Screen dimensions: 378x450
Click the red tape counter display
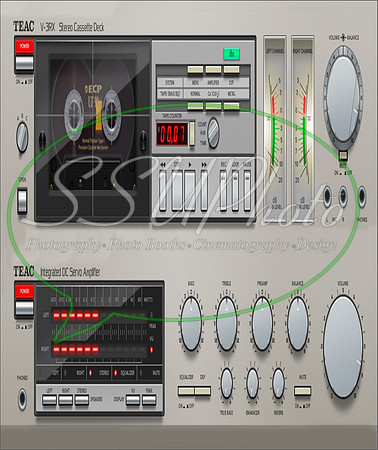pos(172,134)
